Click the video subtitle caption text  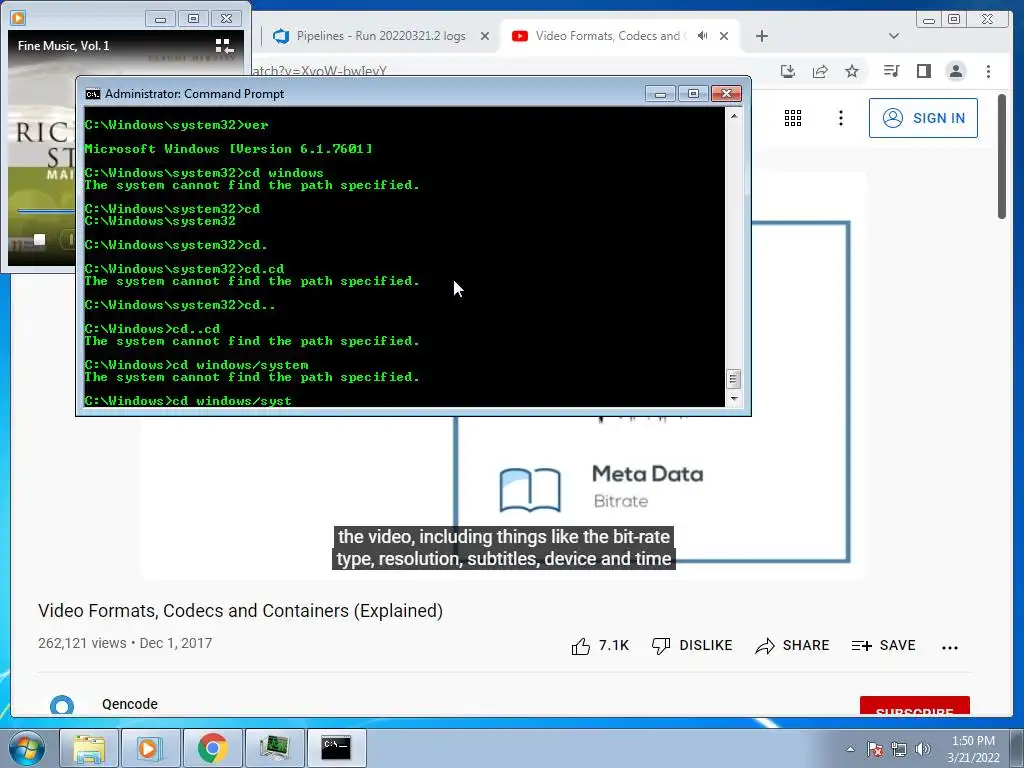coord(504,548)
